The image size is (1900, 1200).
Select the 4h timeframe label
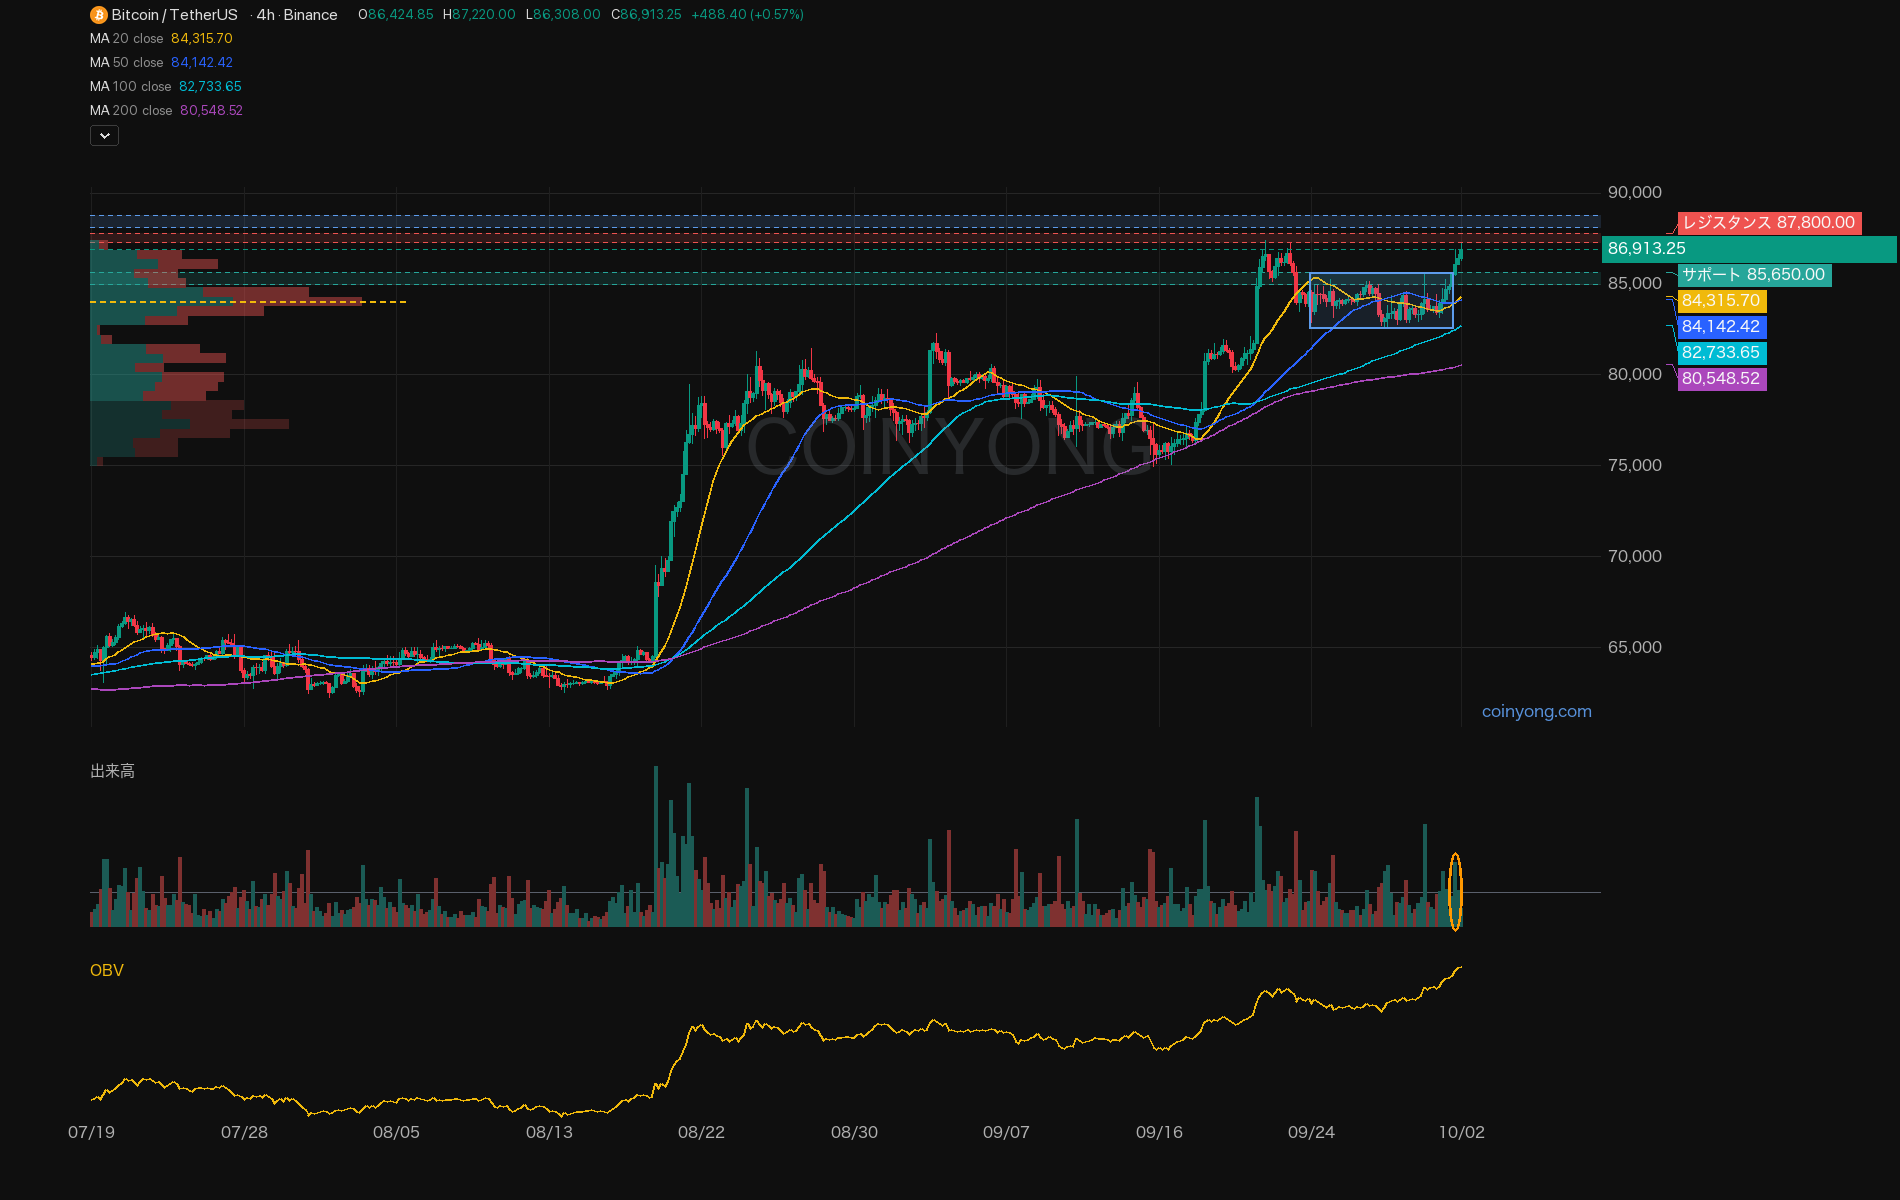(265, 15)
